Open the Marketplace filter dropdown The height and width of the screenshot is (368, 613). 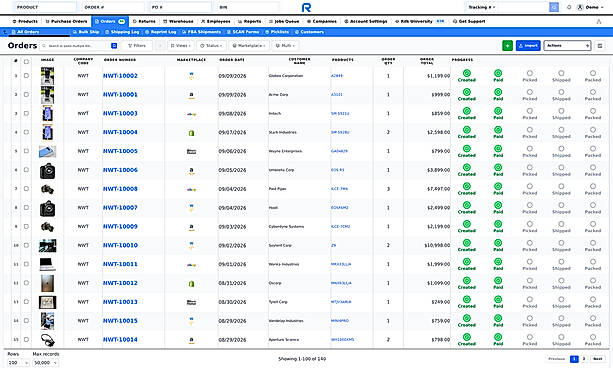point(249,46)
